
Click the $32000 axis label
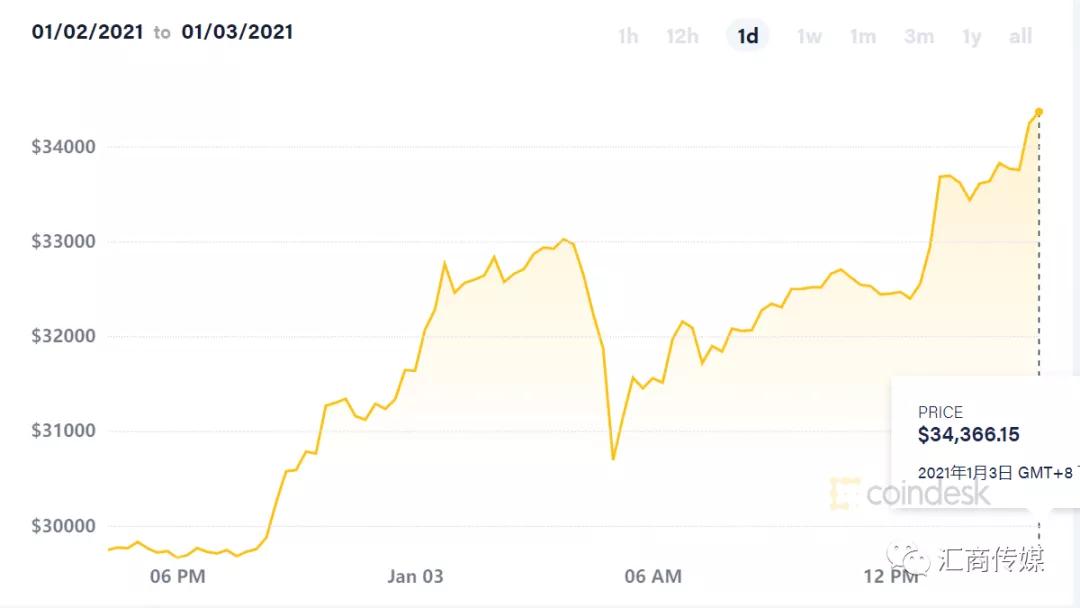point(64,336)
